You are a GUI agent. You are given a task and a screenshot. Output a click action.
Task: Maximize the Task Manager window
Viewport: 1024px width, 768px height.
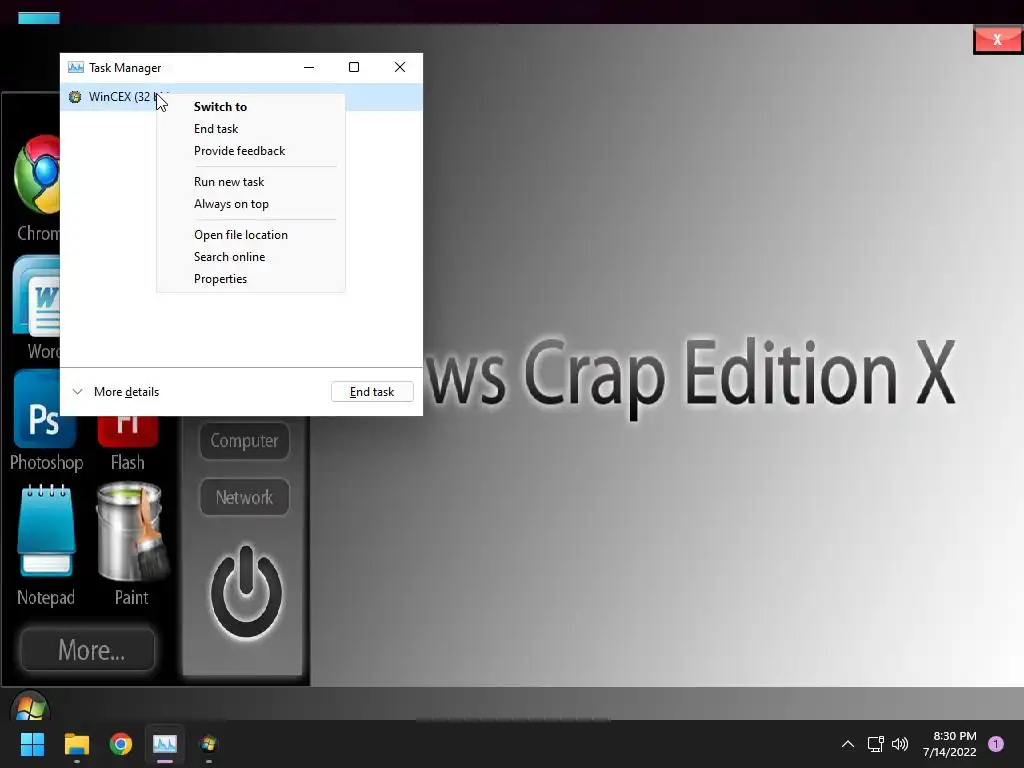[354, 67]
